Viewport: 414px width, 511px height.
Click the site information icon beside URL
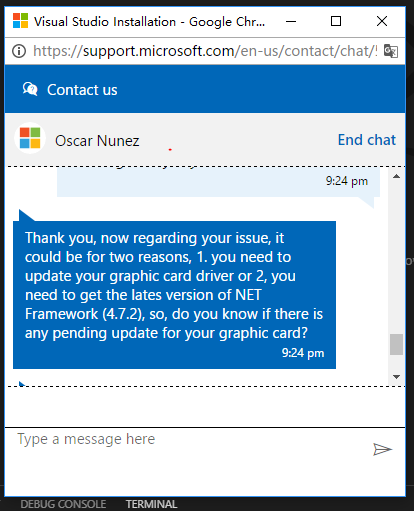click(19, 51)
